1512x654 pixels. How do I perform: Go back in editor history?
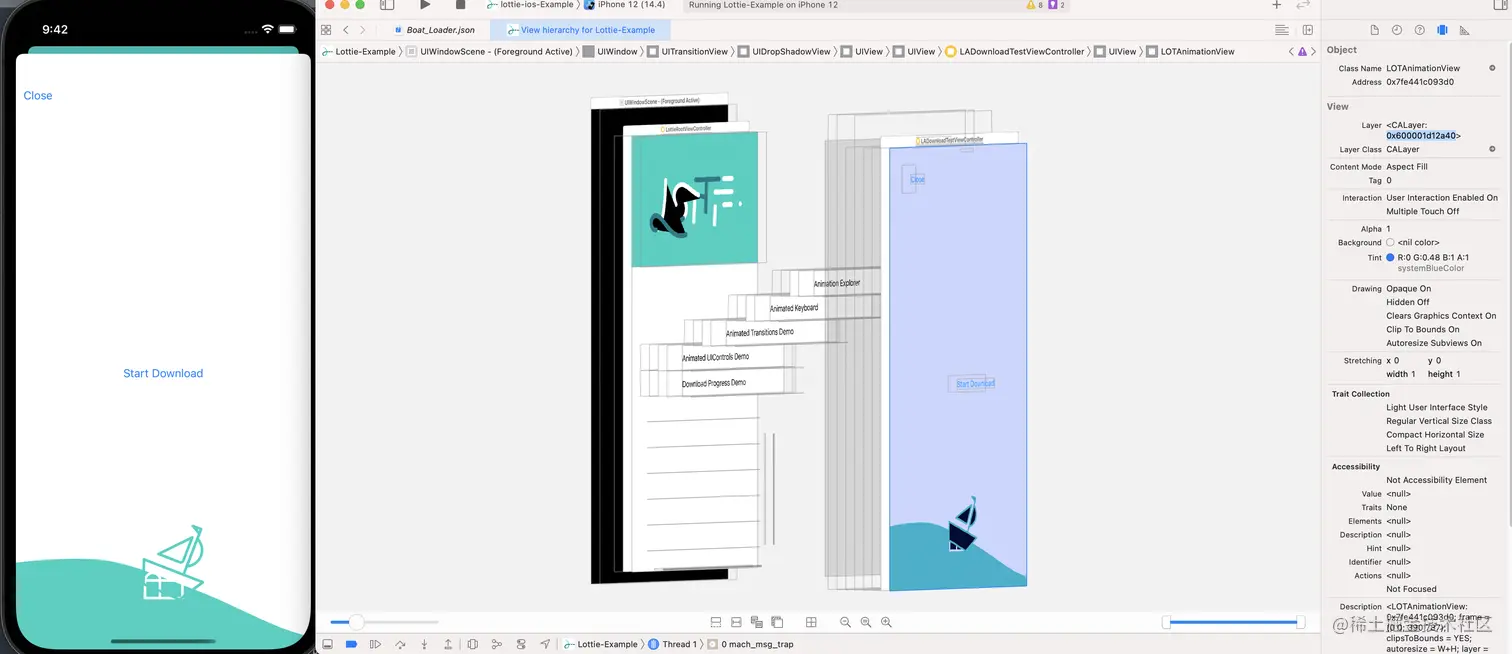pos(346,30)
